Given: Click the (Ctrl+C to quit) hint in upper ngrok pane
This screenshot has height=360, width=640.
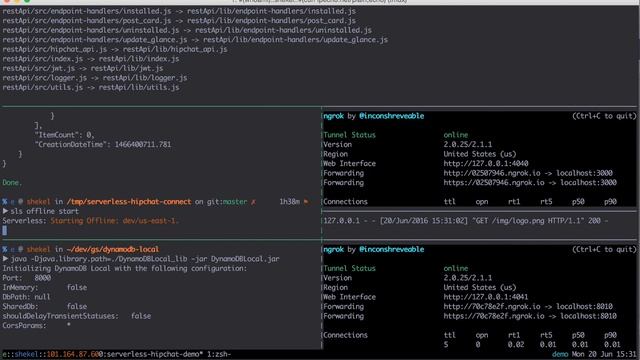Looking at the screenshot, I should 604,116.
